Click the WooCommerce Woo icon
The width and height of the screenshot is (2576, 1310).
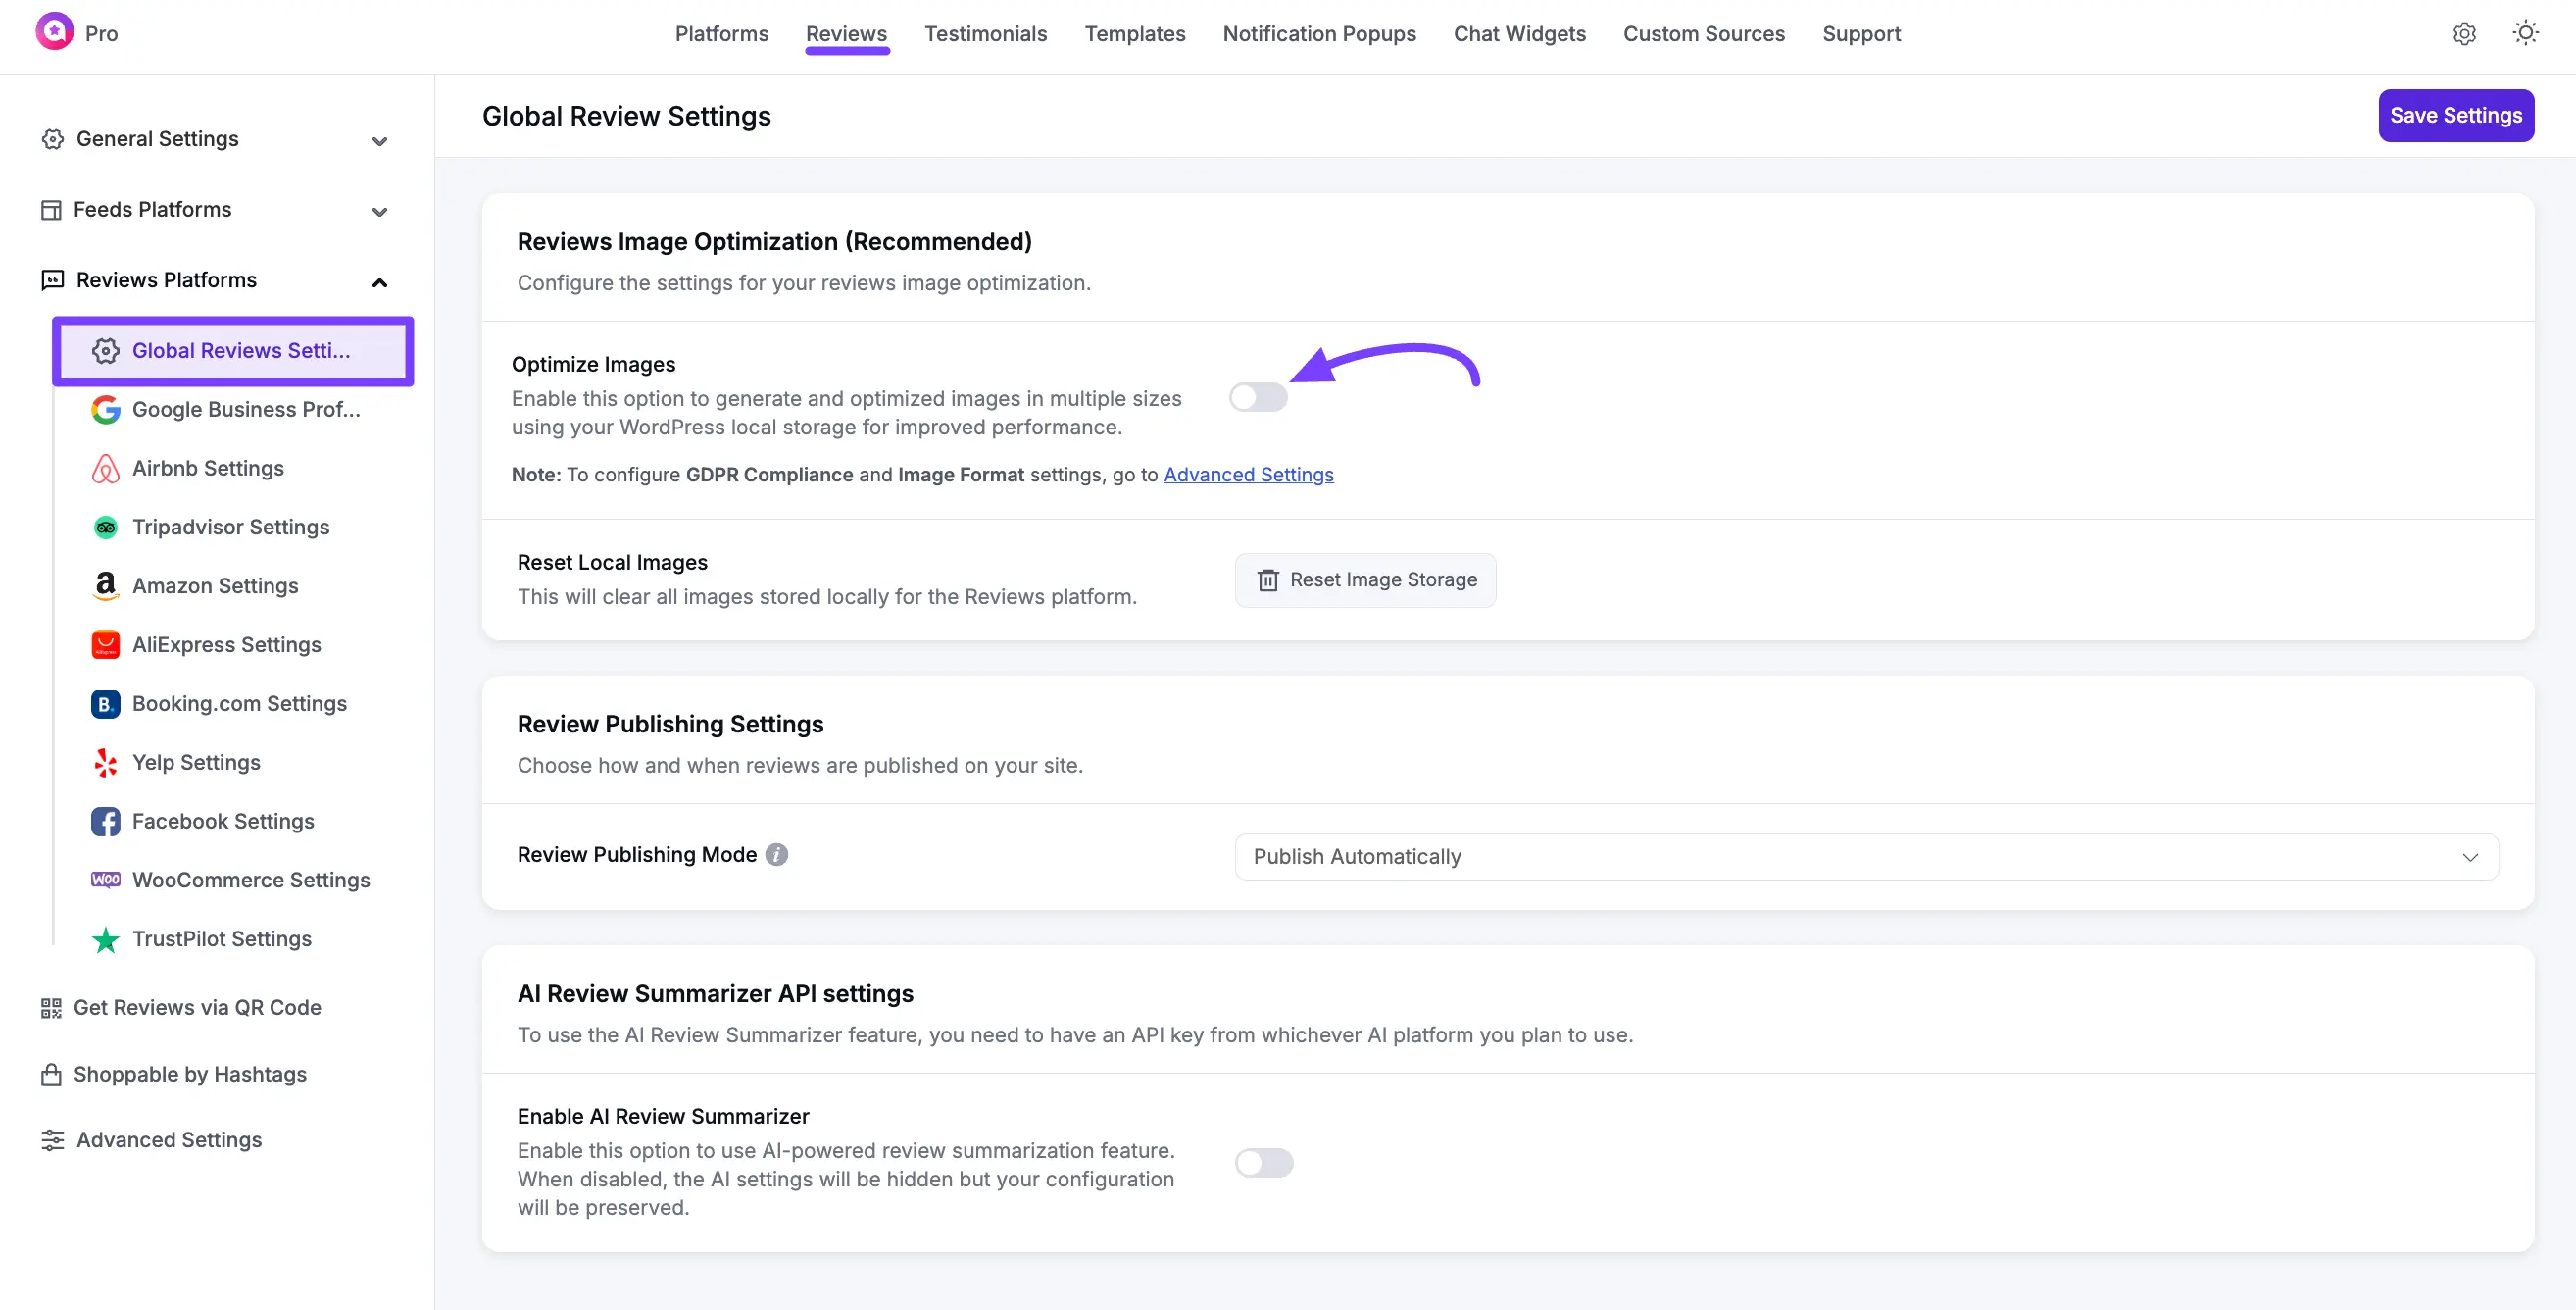tap(105, 880)
